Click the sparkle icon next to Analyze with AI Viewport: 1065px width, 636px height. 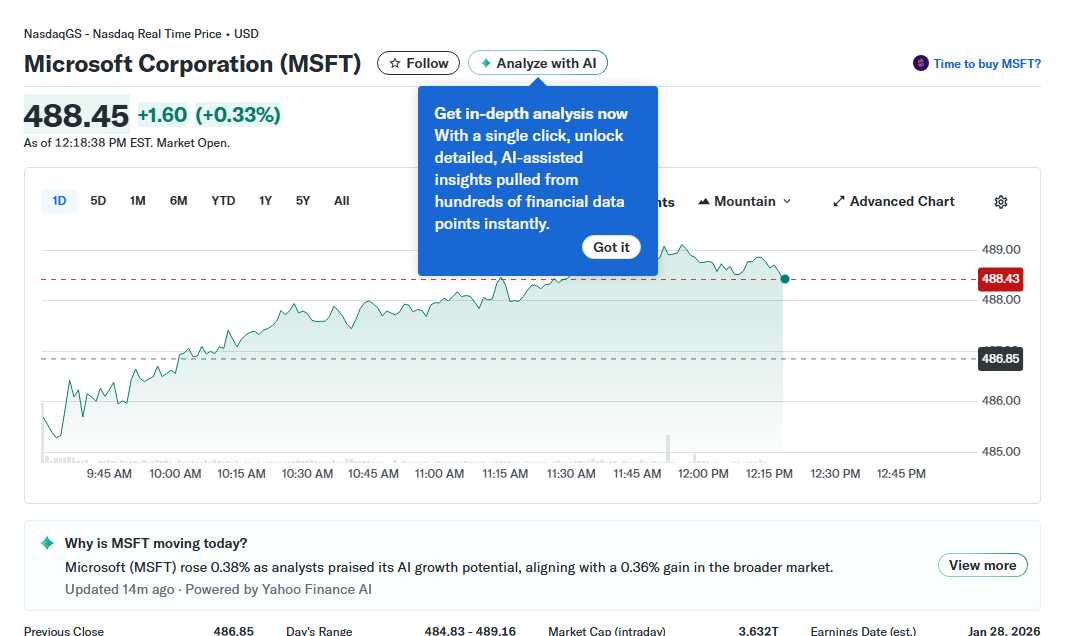click(486, 62)
